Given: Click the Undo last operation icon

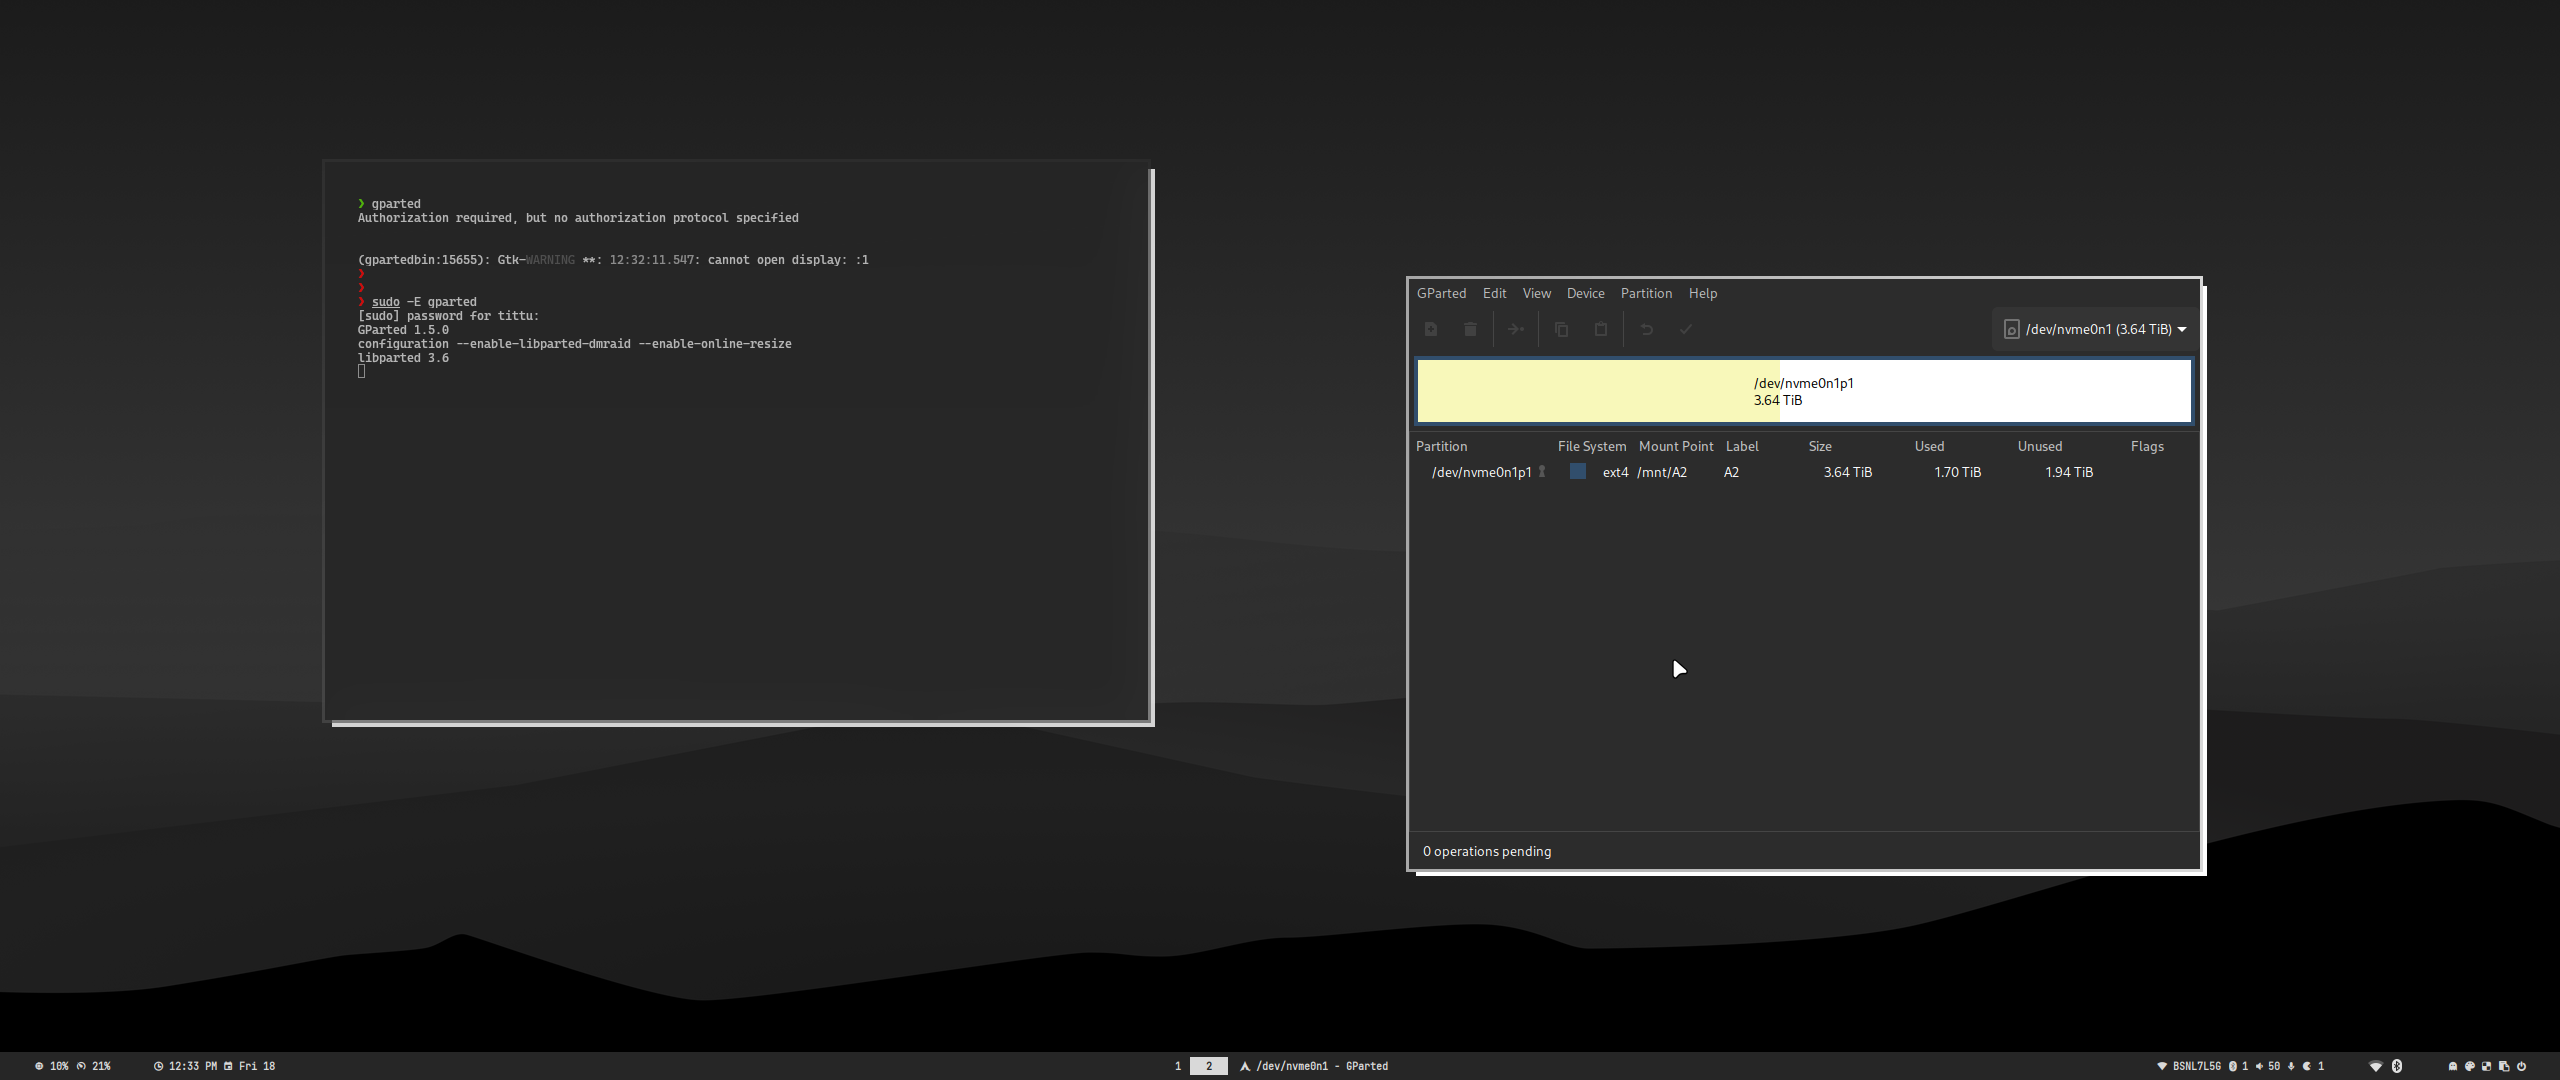Looking at the screenshot, I should pyautogui.click(x=1647, y=329).
